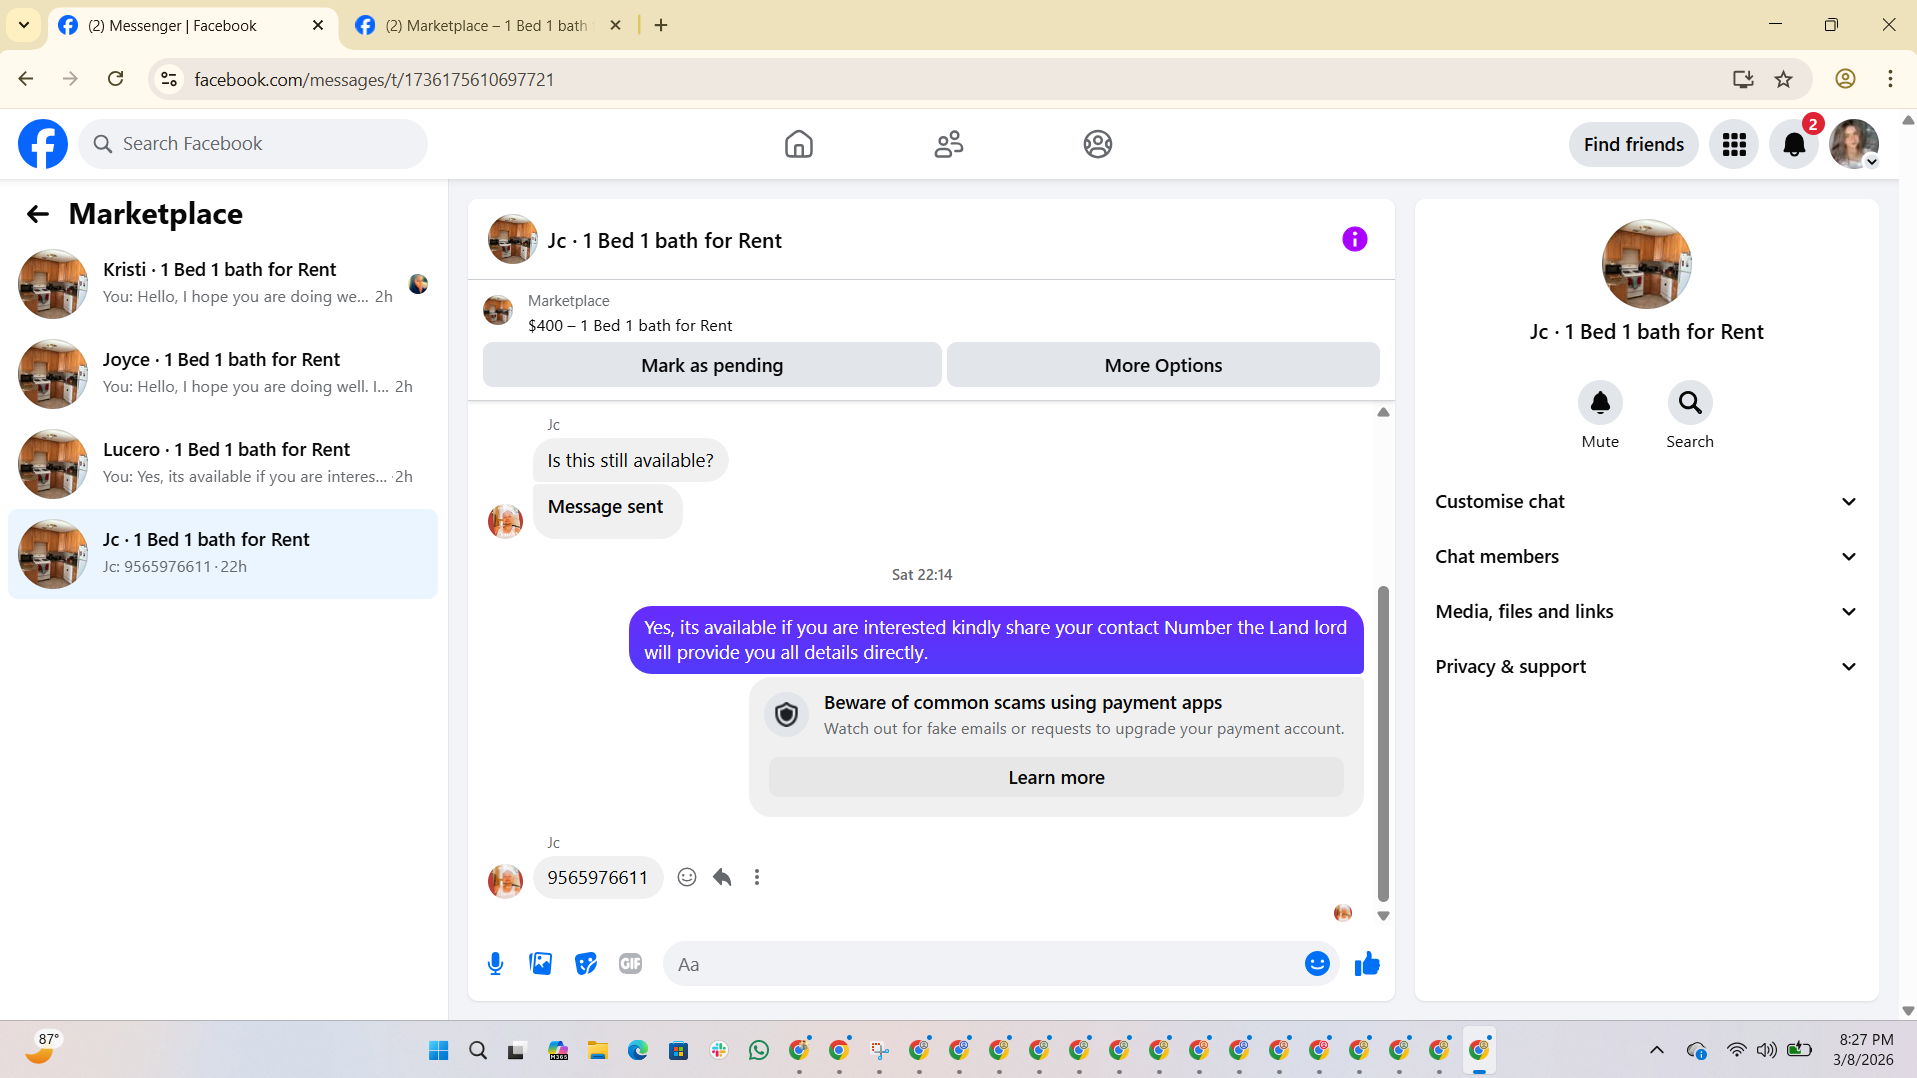Image resolution: width=1917 pixels, height=1078 pixels.
Task: Select Jc's 1 Bed 1 bath conversation
Action: (223, 554)
